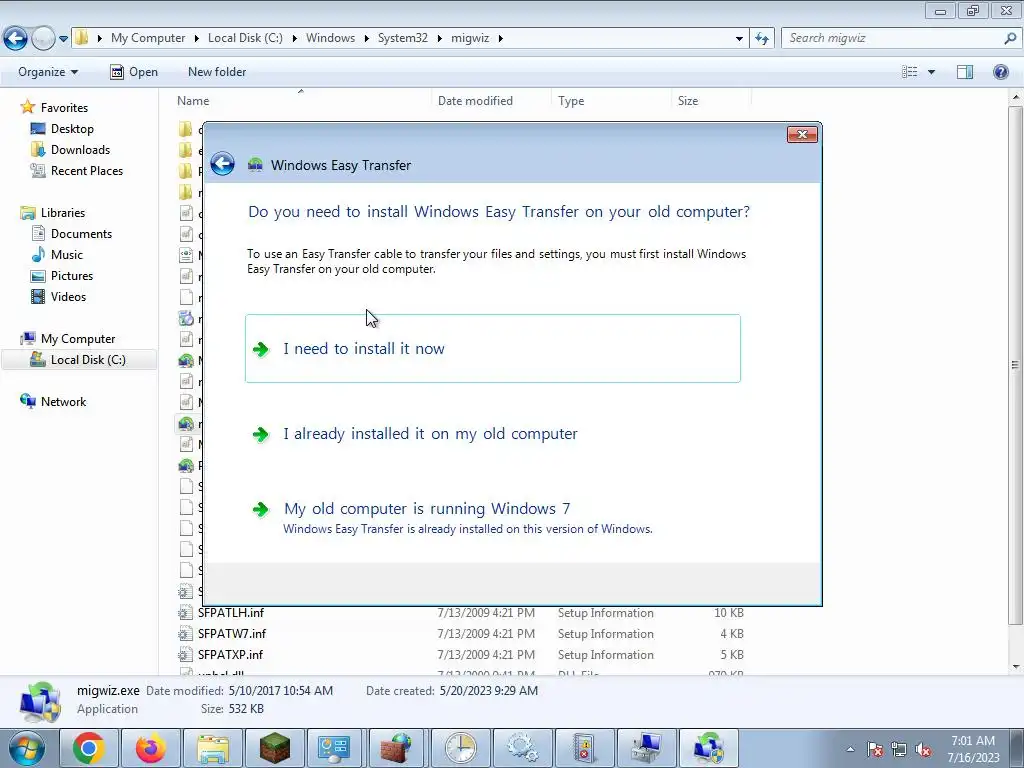Choose My old computer is running Windows 7
Screen dimensions: 1024x768
click(x=452, y=518)
